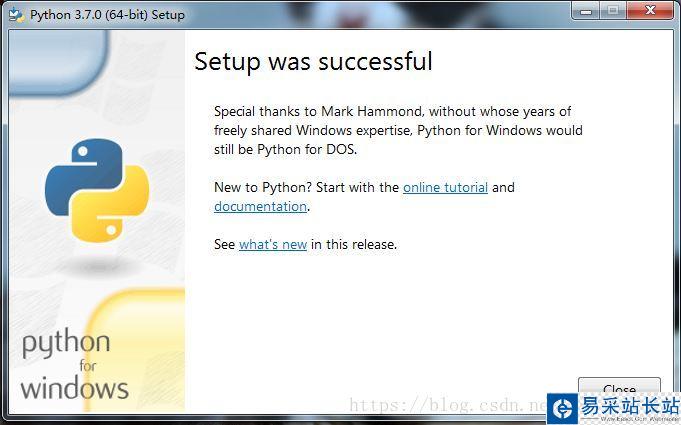Click the "in this release" text
This screenshot has height=425, width=681.
coord(354,244)
